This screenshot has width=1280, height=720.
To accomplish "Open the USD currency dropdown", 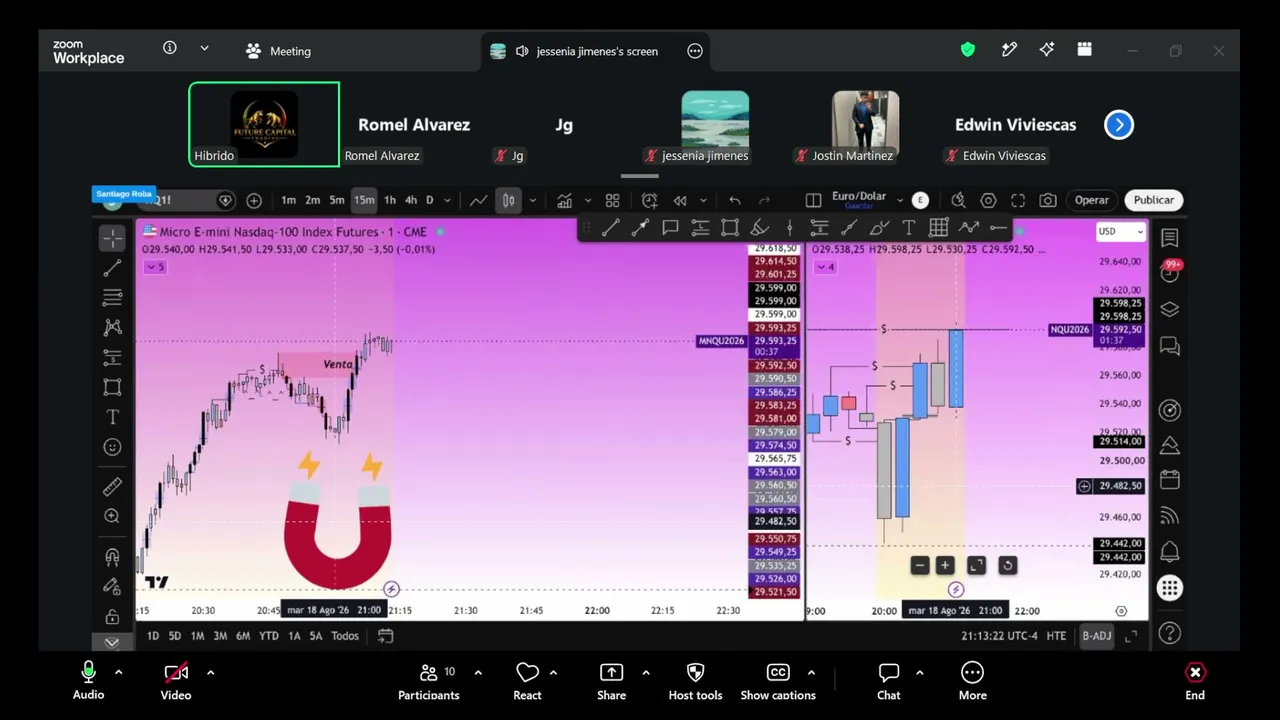I will 1120,232.
